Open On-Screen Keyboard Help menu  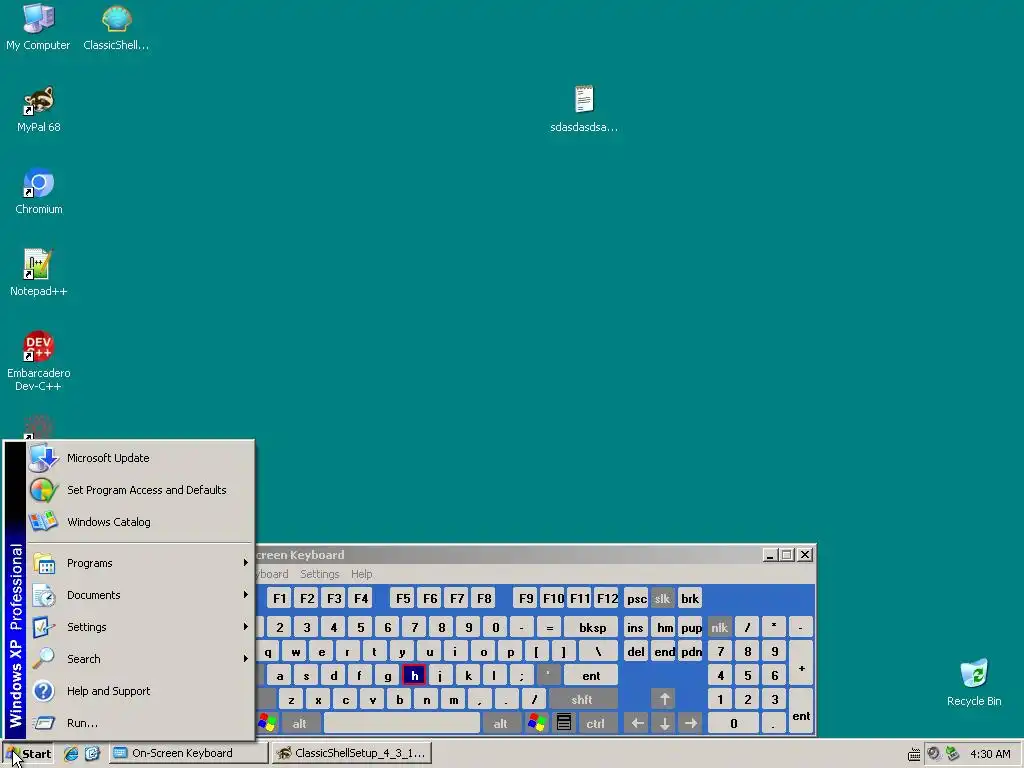(x=362, y=574)
